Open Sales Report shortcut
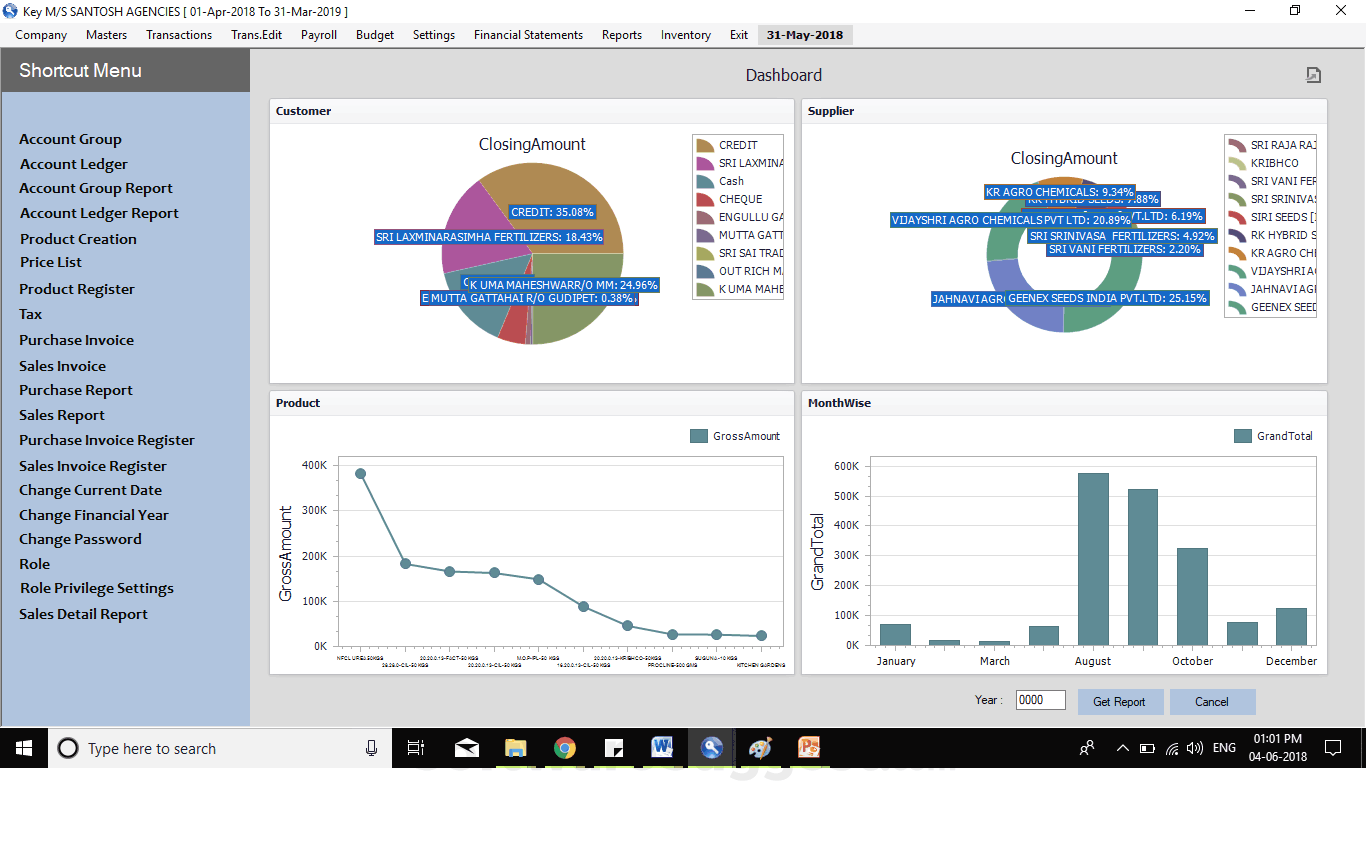1366x850 pixels. (62, 415)
